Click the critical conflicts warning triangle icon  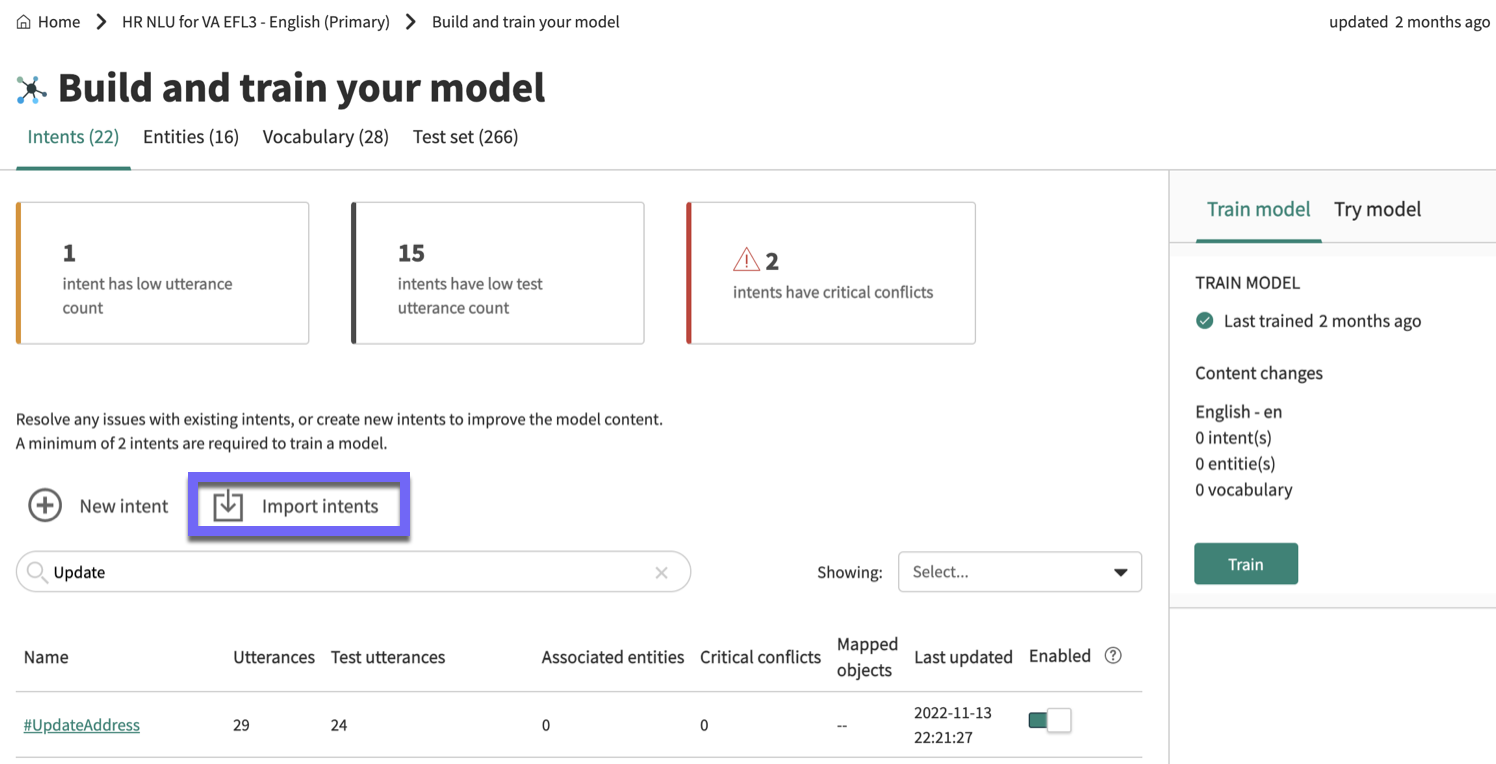coord(746,261)
